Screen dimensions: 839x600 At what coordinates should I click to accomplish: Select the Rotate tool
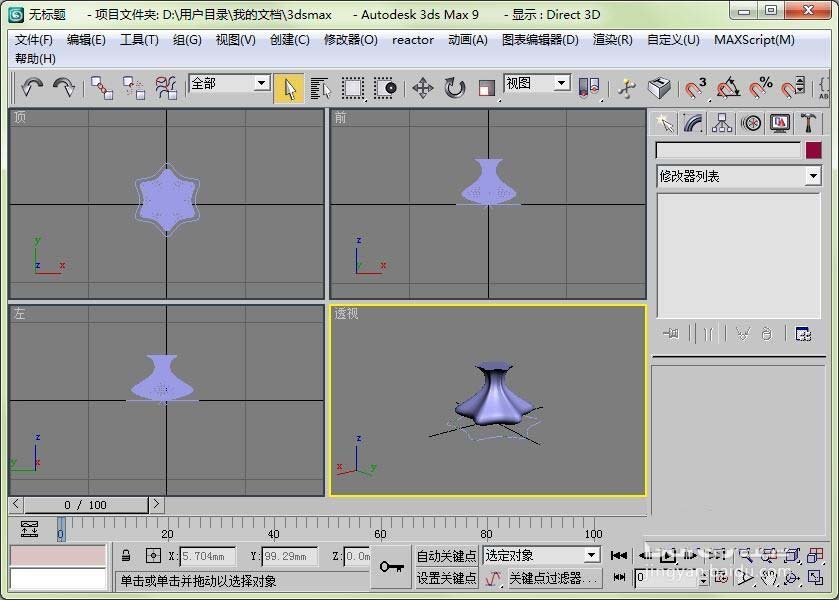pyautogui.click(x=455, y=88)
